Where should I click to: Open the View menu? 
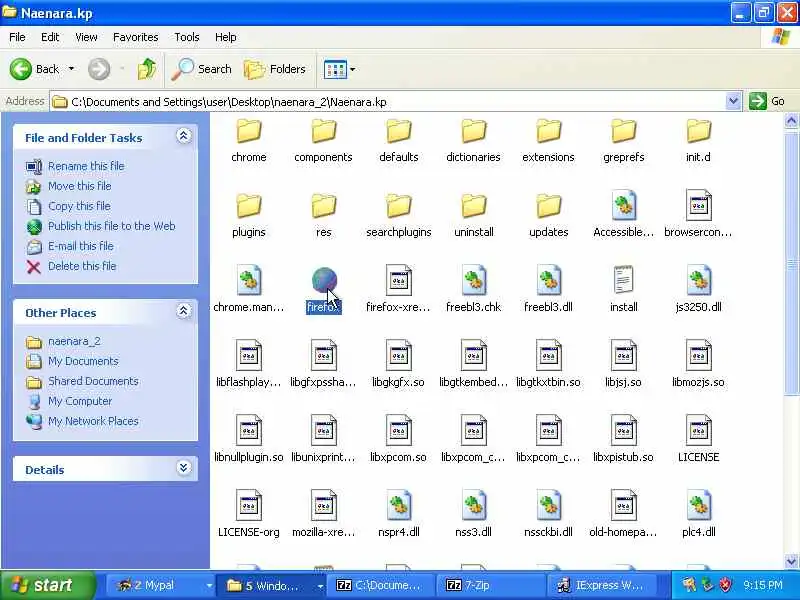tap(86, 37)
